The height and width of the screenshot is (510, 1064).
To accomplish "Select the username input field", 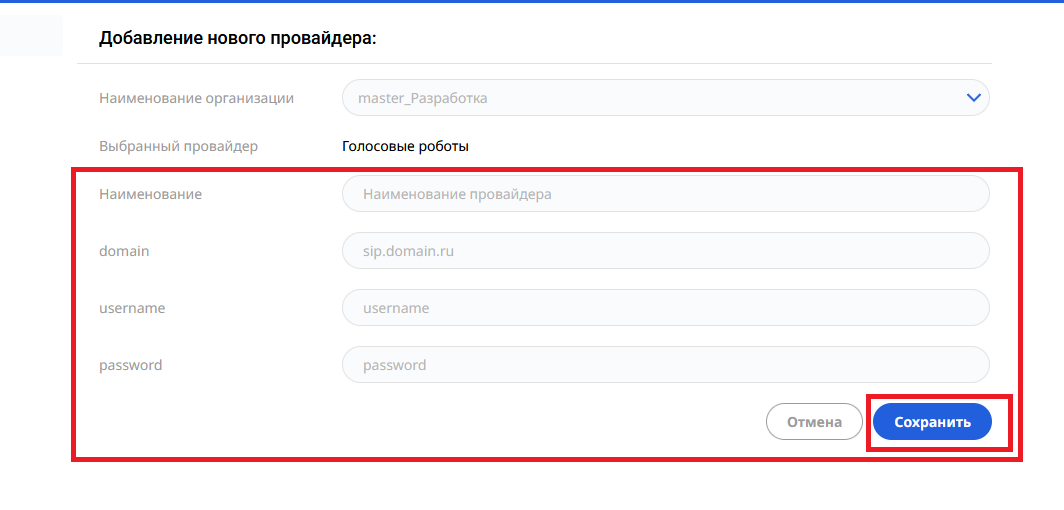I will (x=666, y=308).
